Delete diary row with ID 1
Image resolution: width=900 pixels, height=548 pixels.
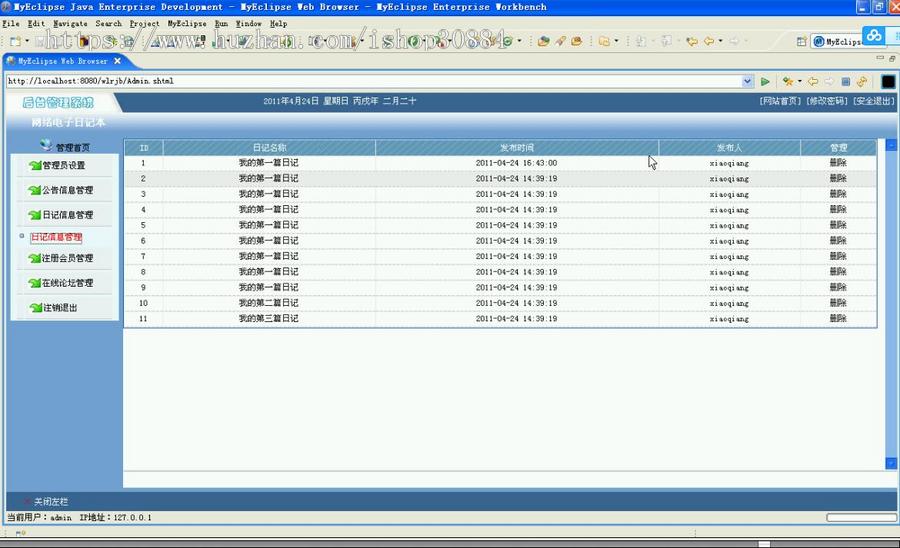pos(838,163)
